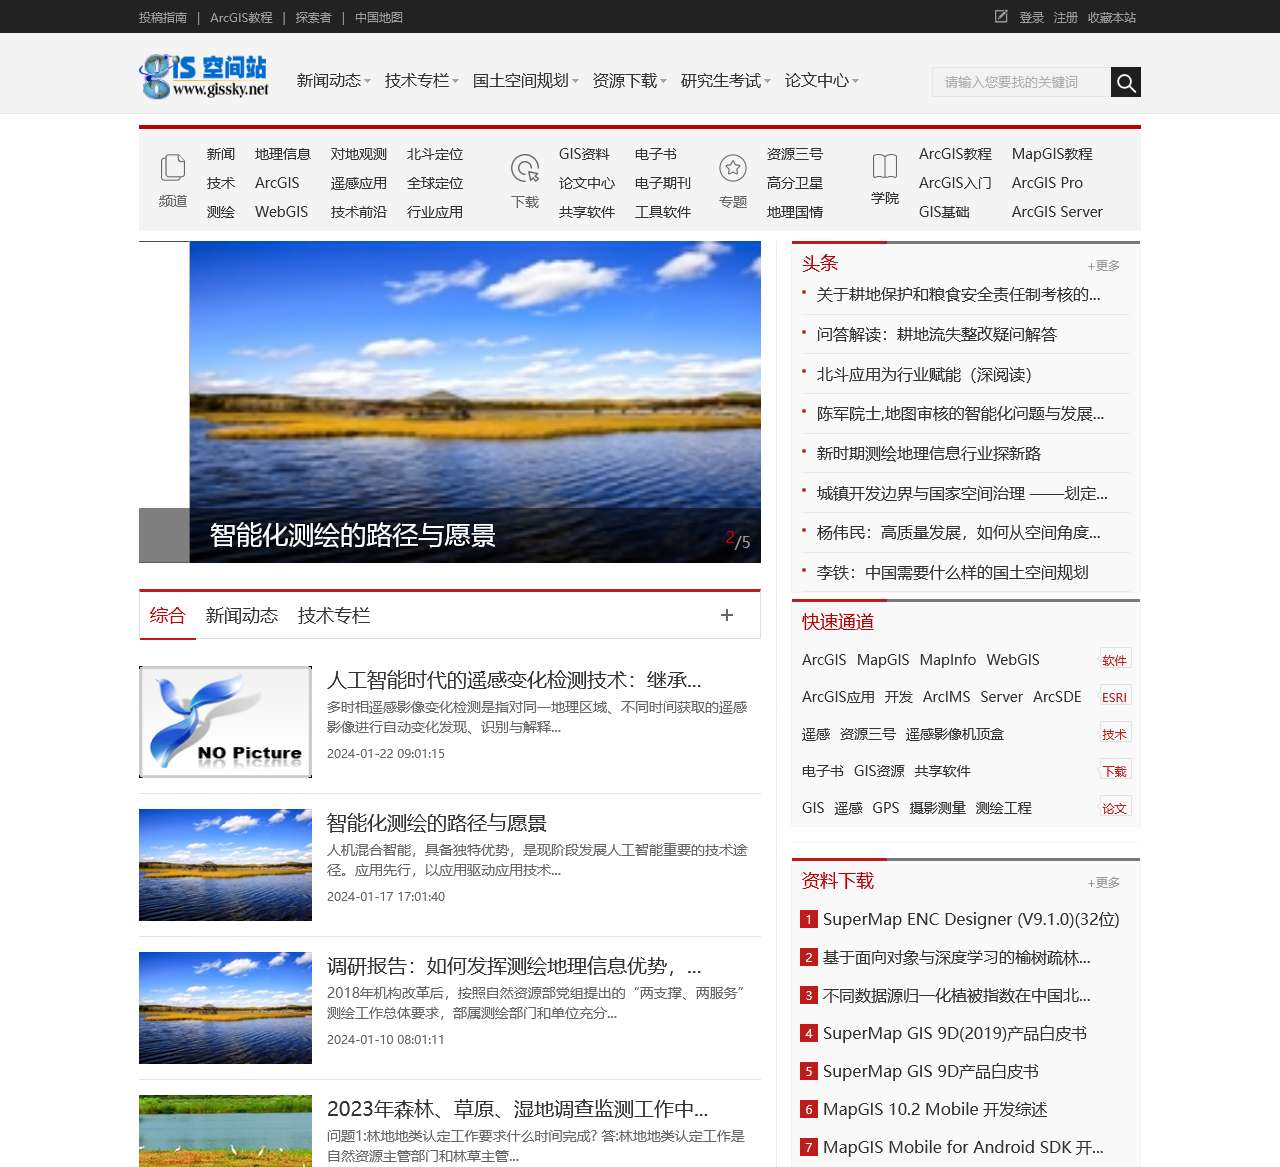Click the red 软件 tag in 快速通道
Screen dimensions: 1280x1167
point(1114,660)
